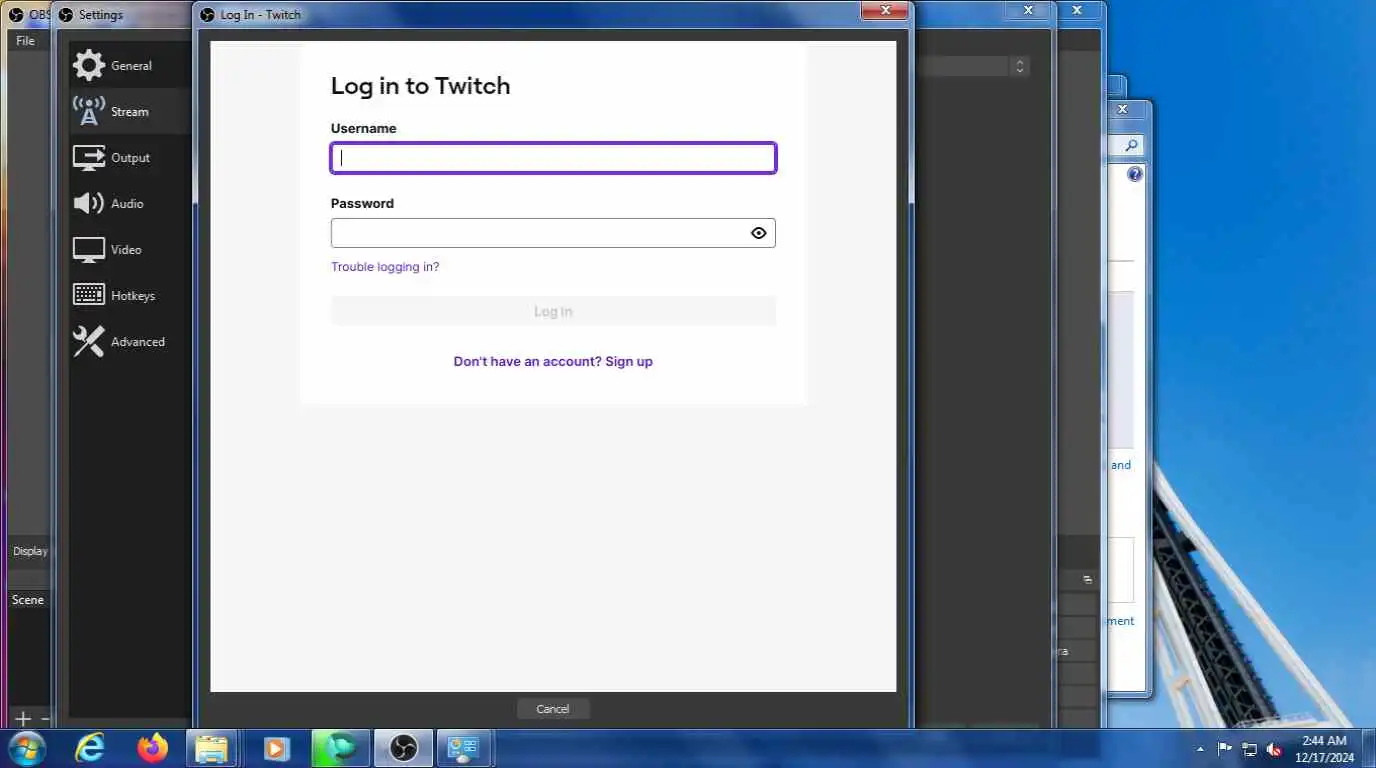Click the search magnifier in background window
Screen dimensions: 1376x768
(x=1131, y=146)
